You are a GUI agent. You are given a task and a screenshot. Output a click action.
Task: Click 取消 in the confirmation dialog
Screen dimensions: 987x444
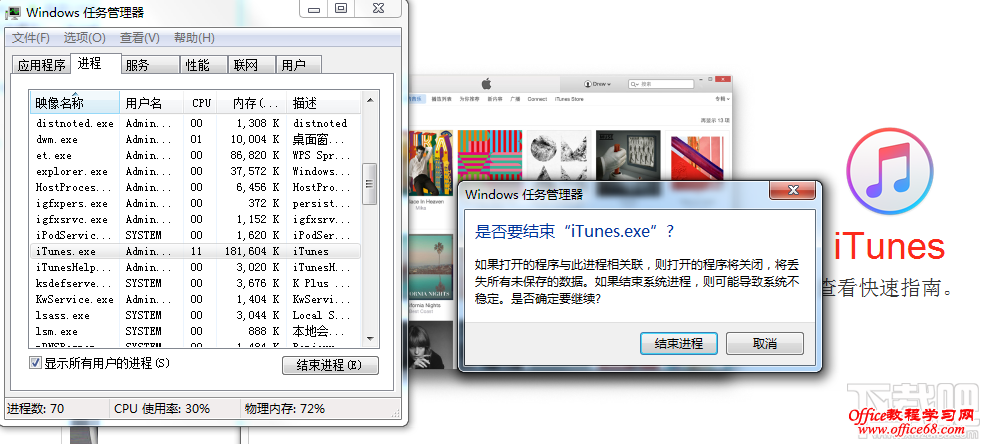(x=765, y=343)
